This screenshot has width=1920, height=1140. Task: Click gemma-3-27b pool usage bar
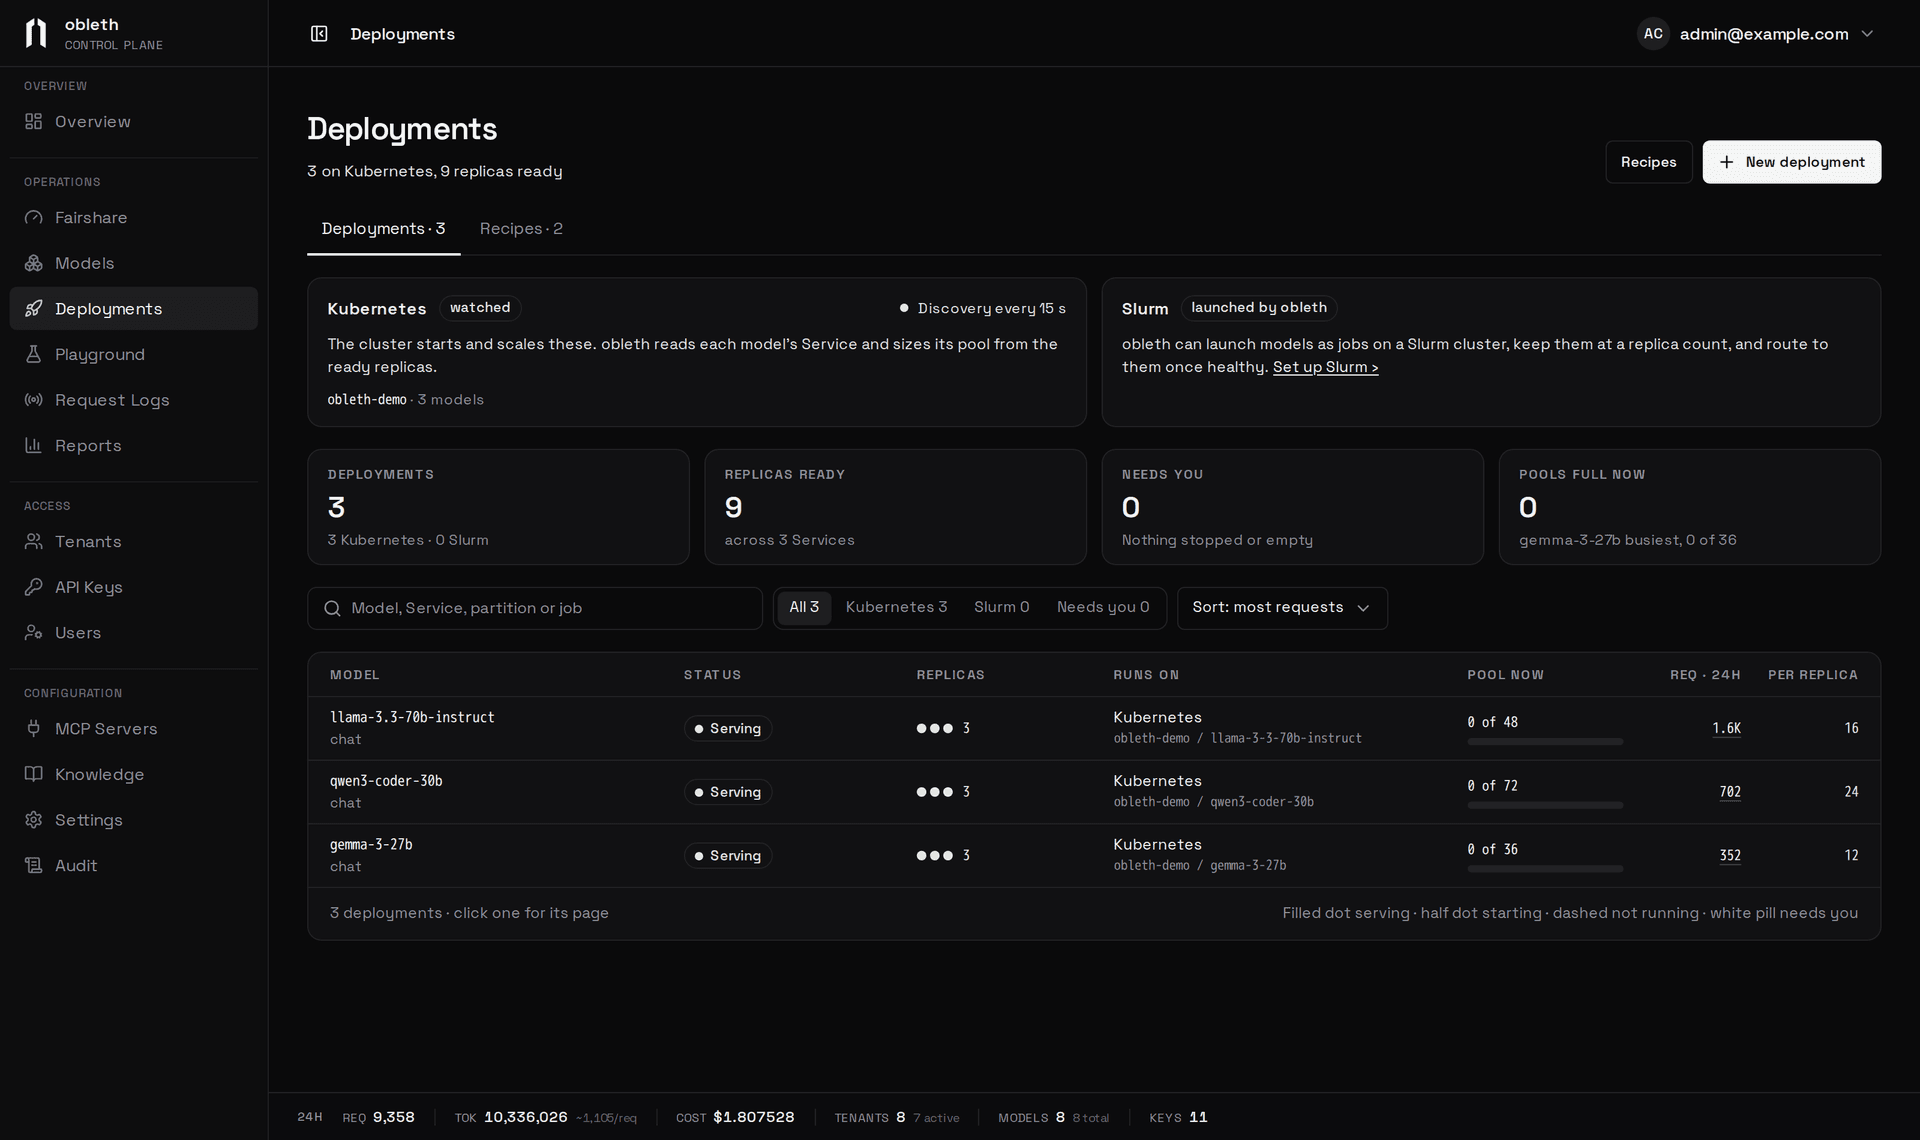click(x=1545, y=869)
